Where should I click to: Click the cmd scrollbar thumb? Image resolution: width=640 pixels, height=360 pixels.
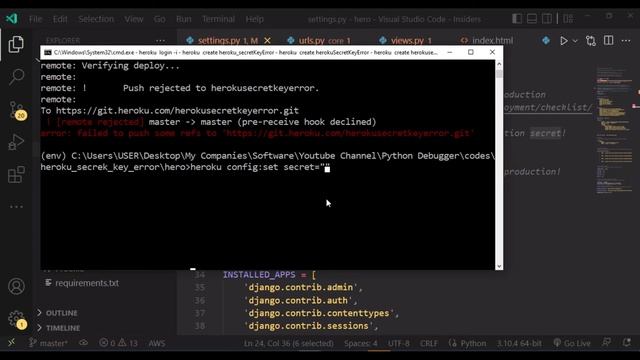[499, 74]
